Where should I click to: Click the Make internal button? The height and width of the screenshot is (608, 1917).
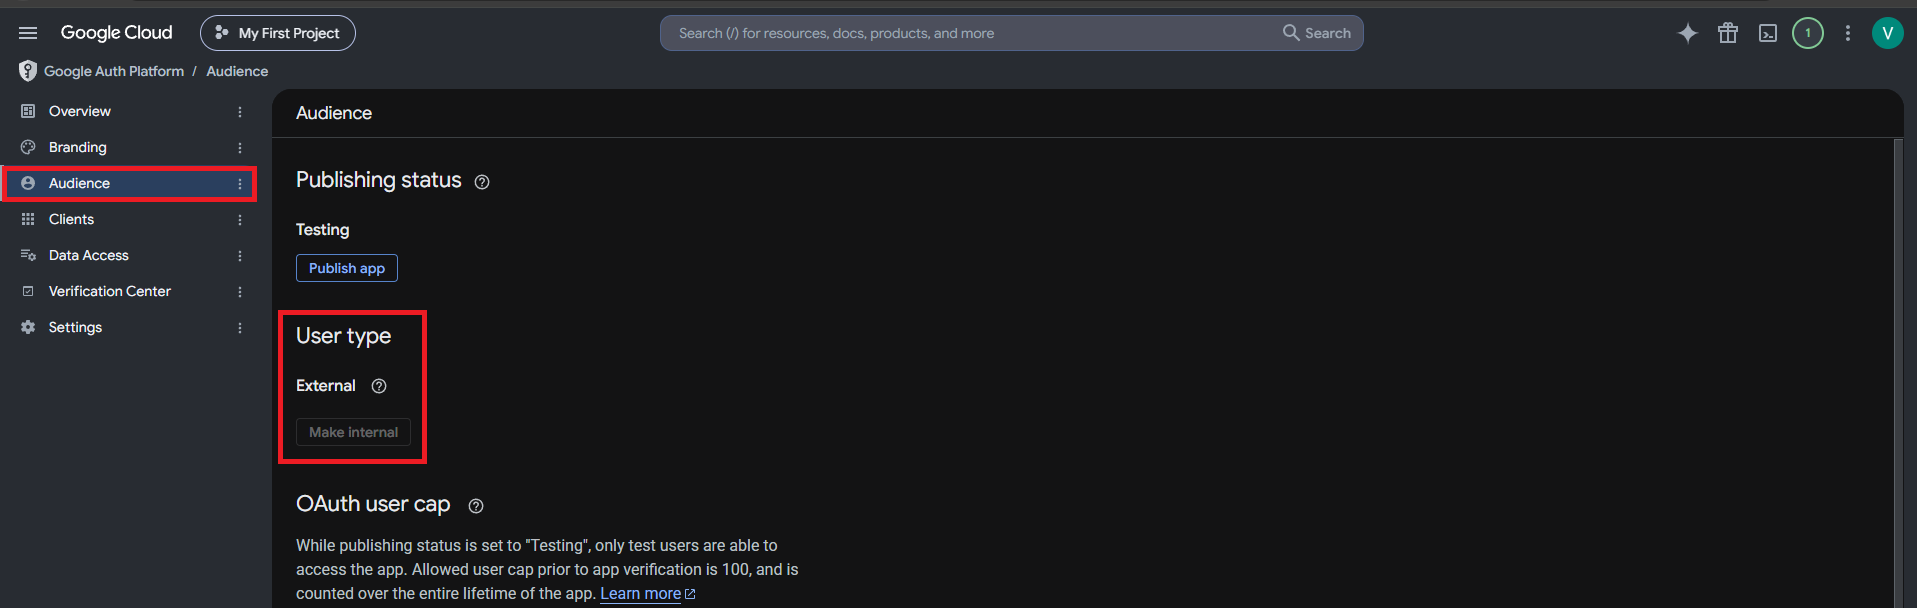click(353, 432)
